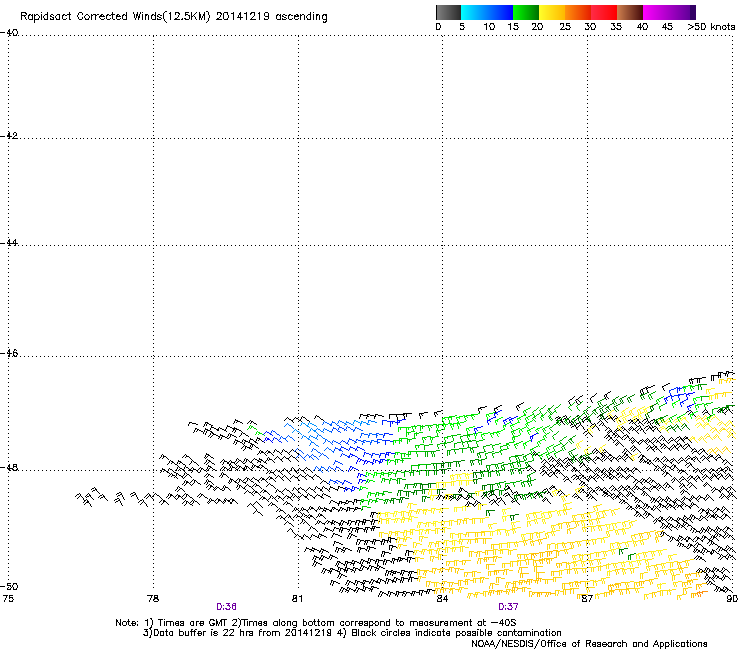Click the -48 latitude axis label

click(9, 467)
